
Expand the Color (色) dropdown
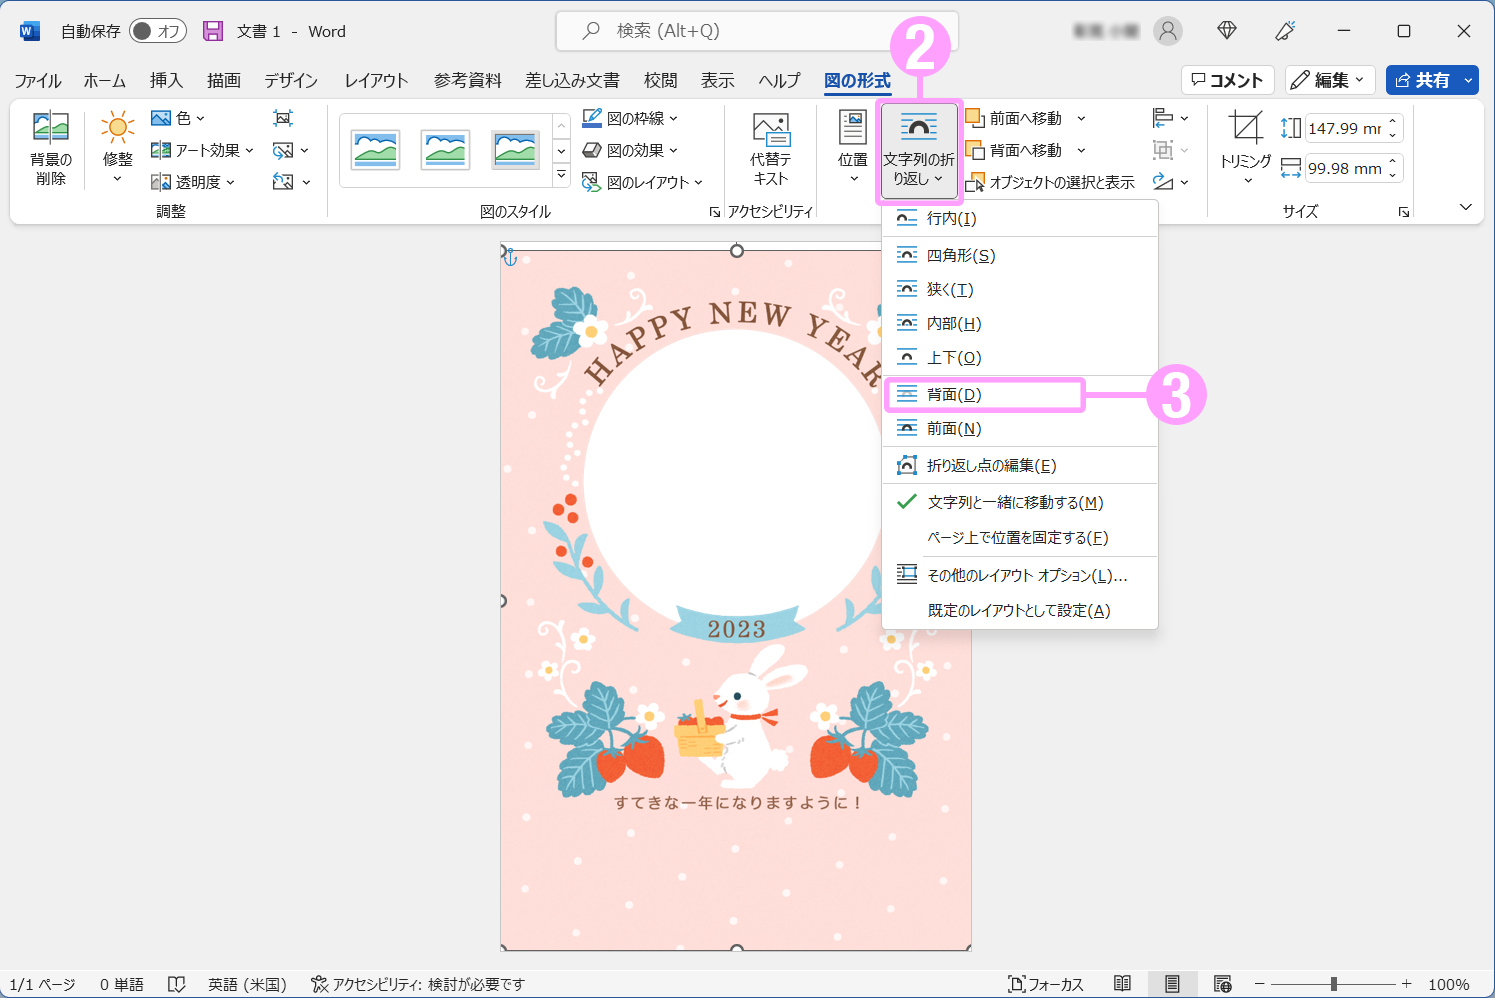tap(178, 118)
